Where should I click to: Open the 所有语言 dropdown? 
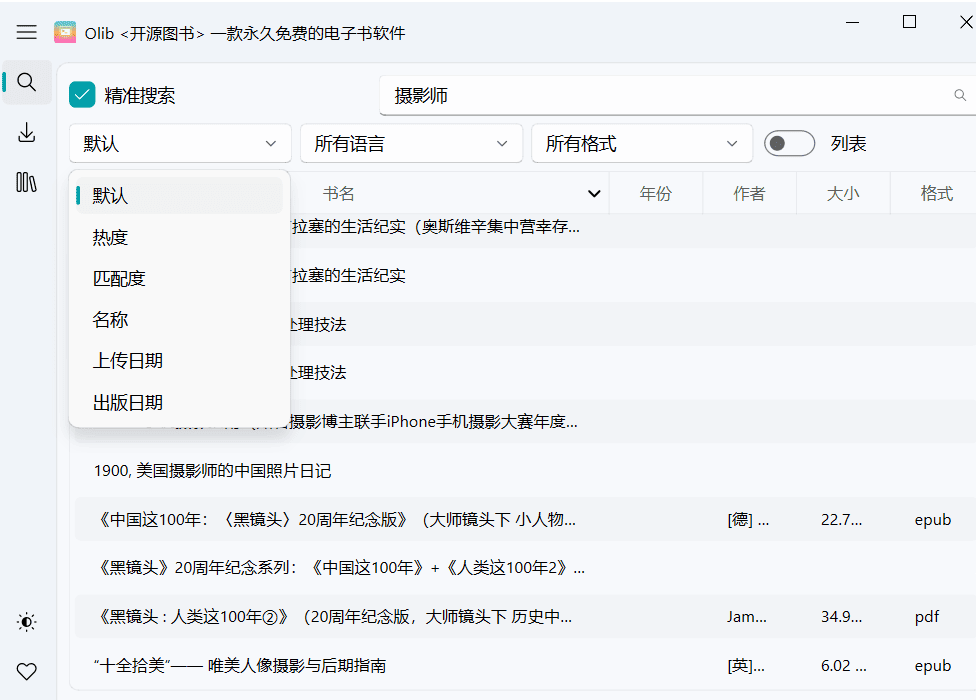tap(411, 143)
